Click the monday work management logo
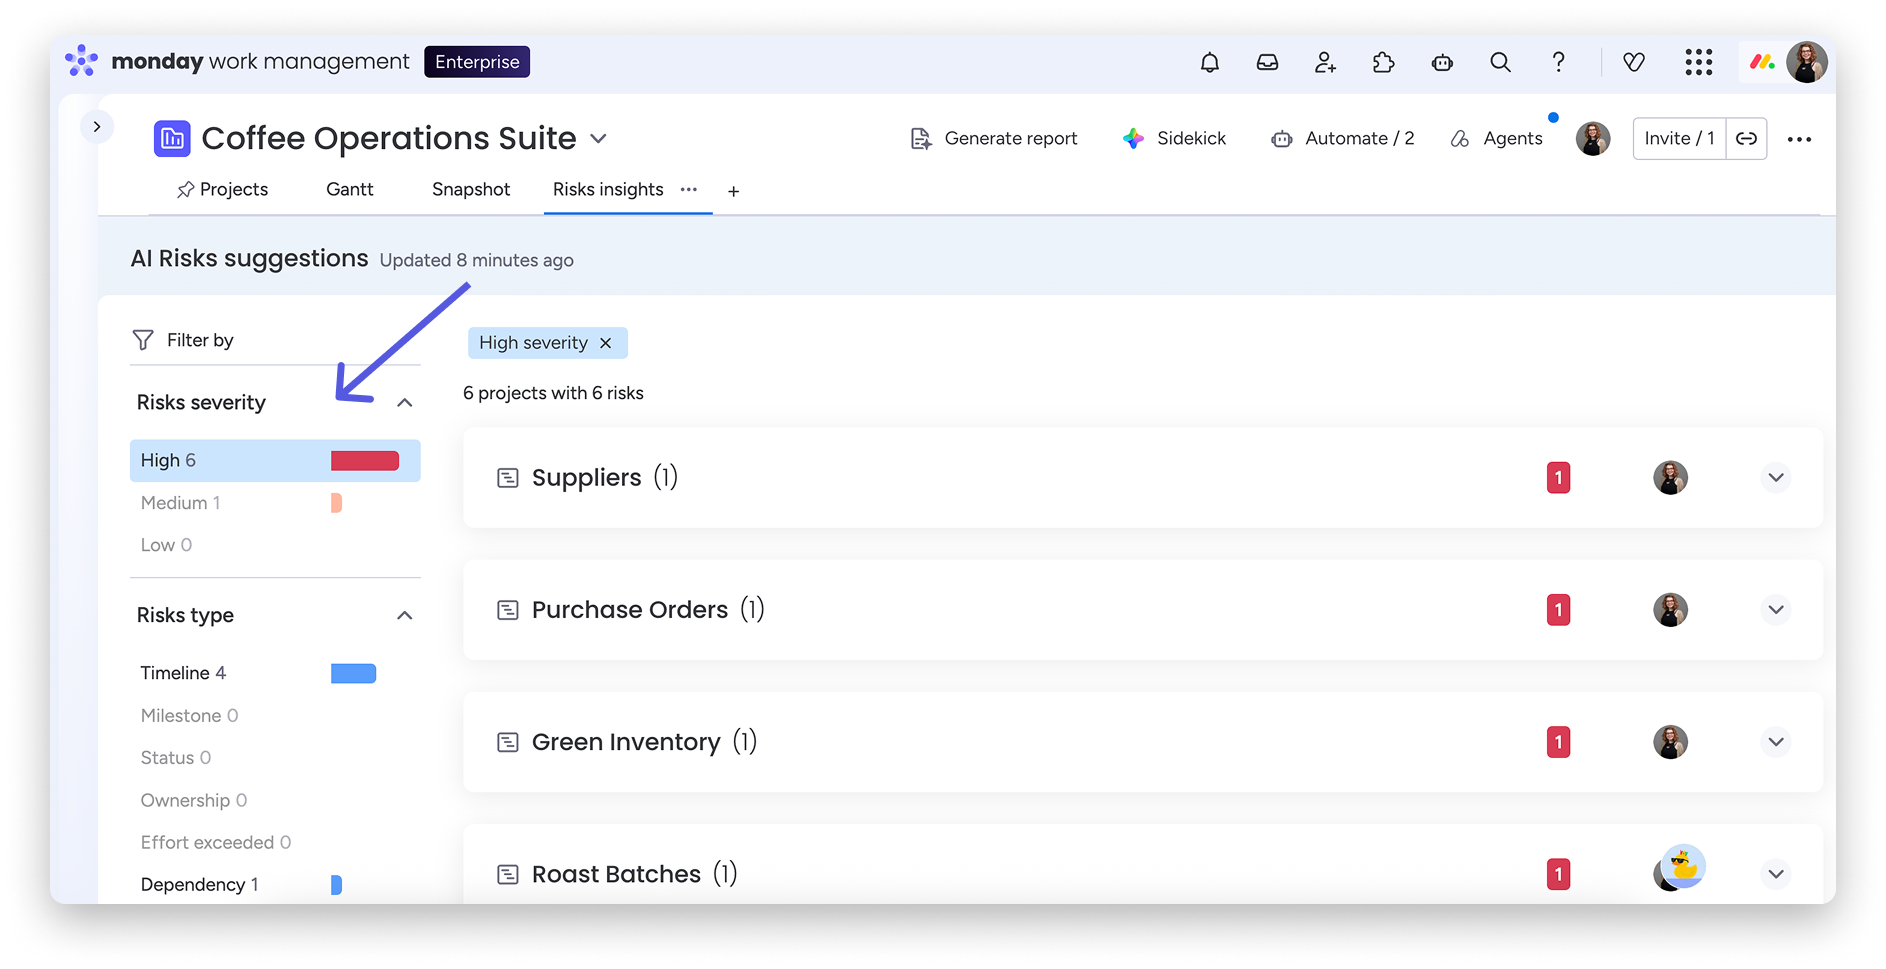The height and width of the screenshot is (969, 1886). [x=237, y=61]
